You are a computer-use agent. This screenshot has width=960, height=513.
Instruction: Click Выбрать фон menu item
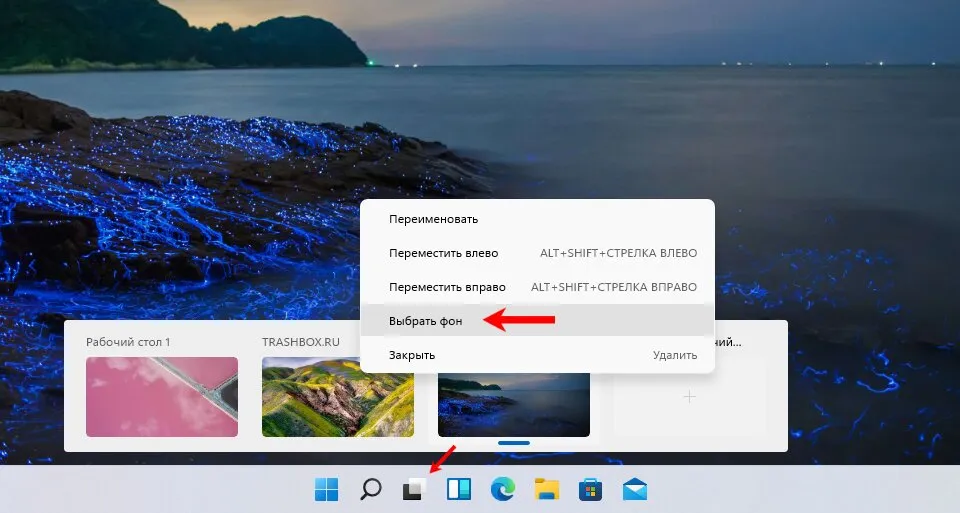tap(537, 321)
